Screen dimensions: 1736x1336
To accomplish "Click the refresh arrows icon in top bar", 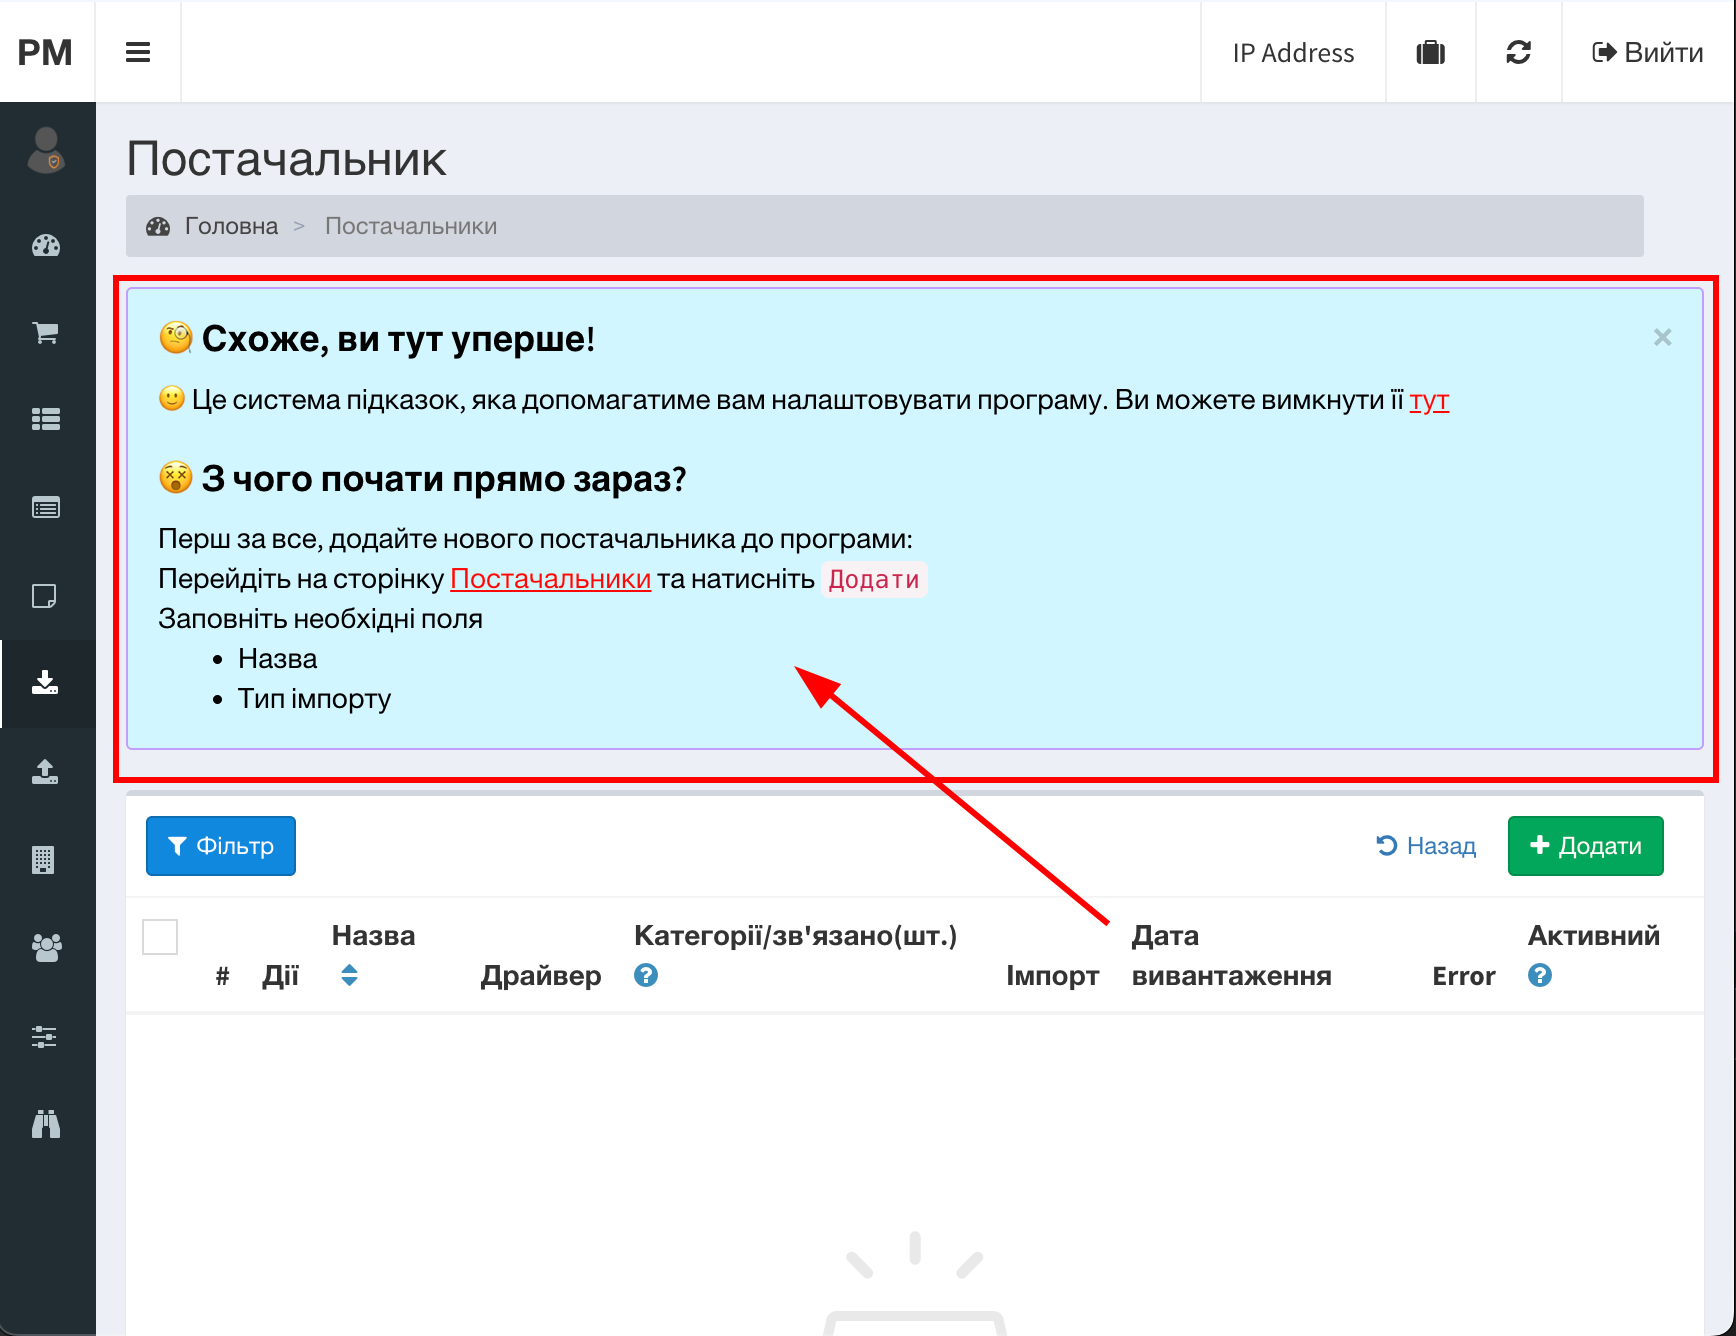I will coord(1519,52).
